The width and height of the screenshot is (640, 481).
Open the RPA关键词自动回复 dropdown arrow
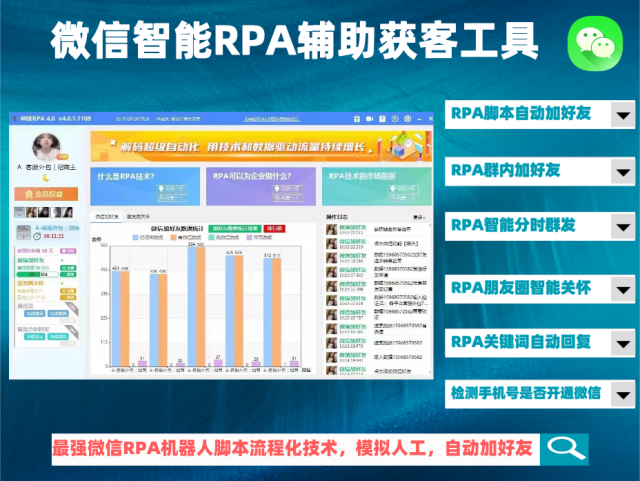pyautogui.click(x=622, y=343)
